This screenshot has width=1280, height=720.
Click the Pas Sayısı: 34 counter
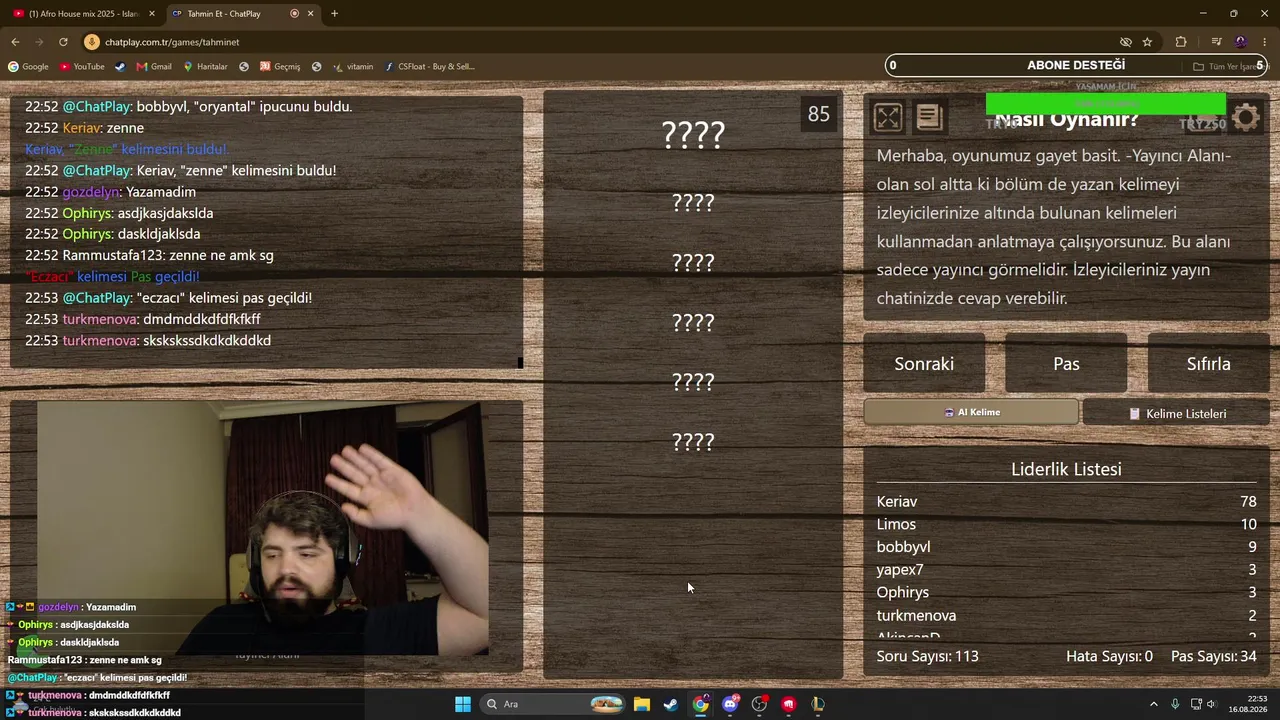pyautogui.click(x=1214, y=656)
